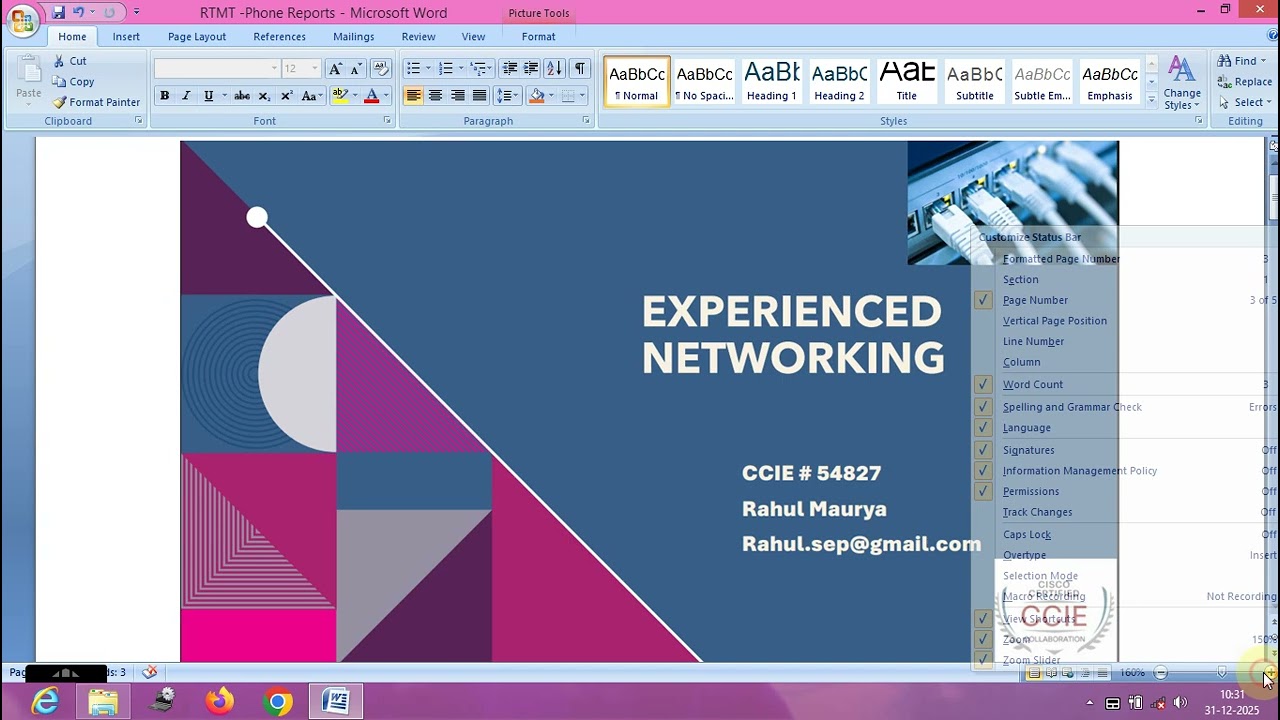
Task: Open the Page Layout ribbon tab
Action: pos(197,37)
